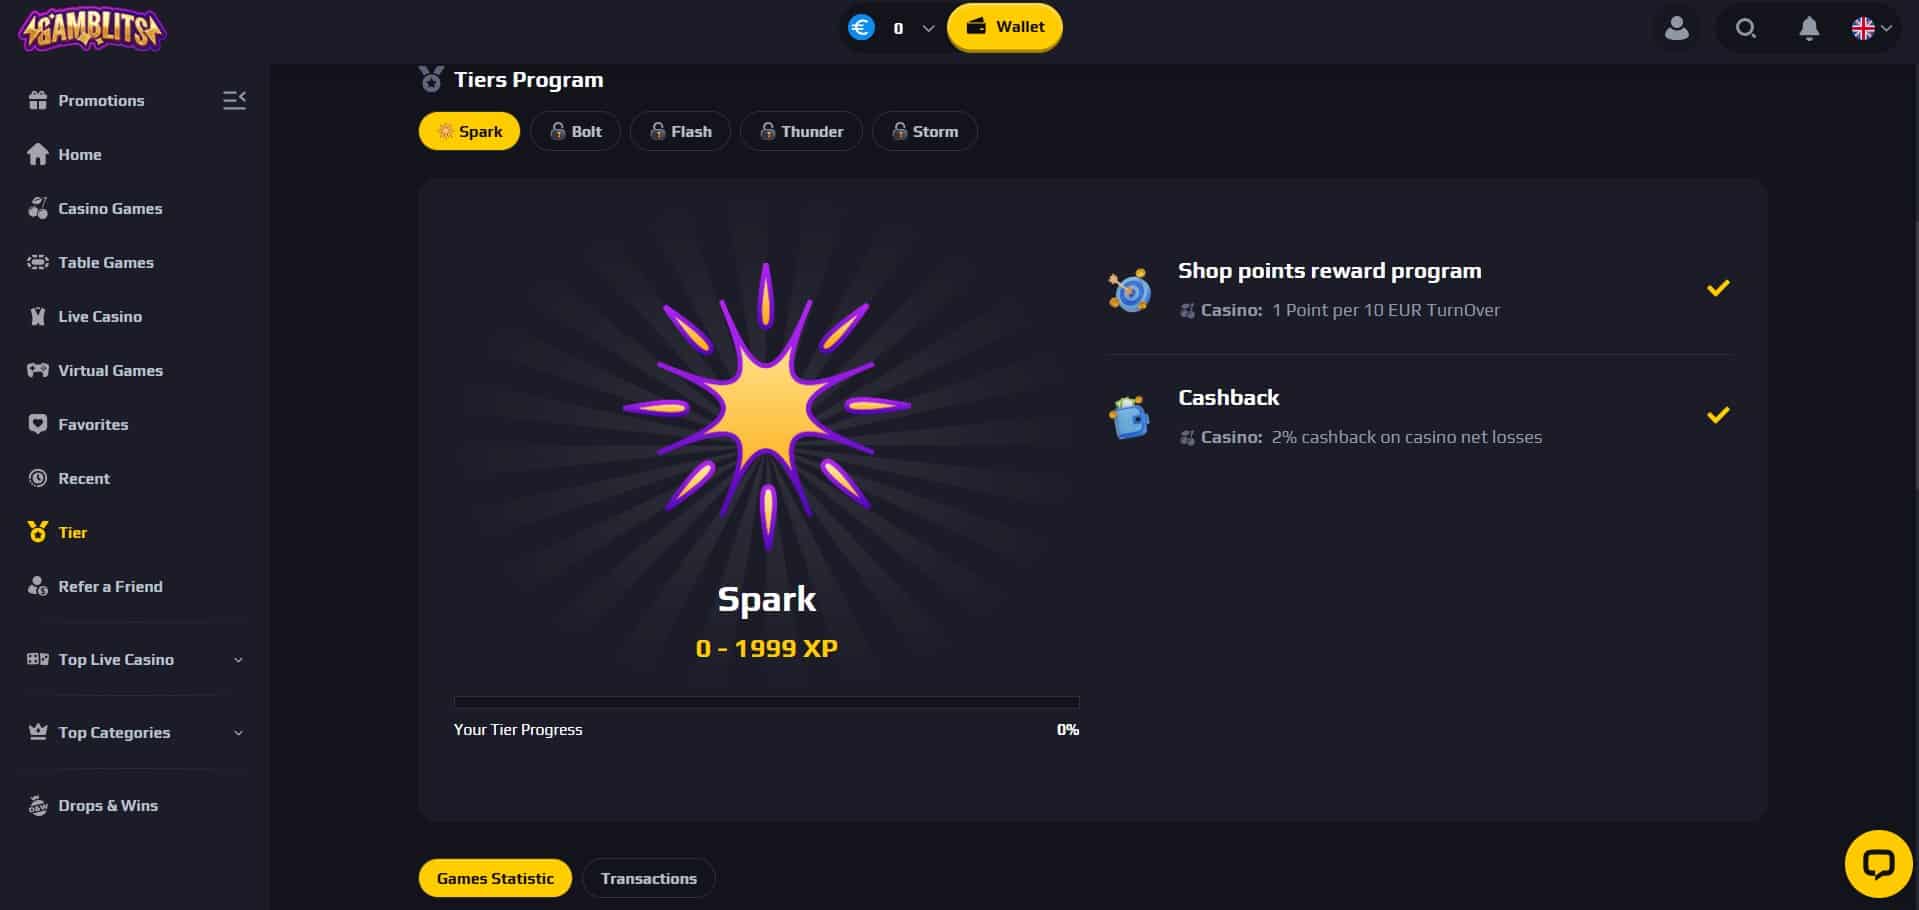1919x910 pixels.
Task: Click the Gamblits logo
Action: pos(92,29)
